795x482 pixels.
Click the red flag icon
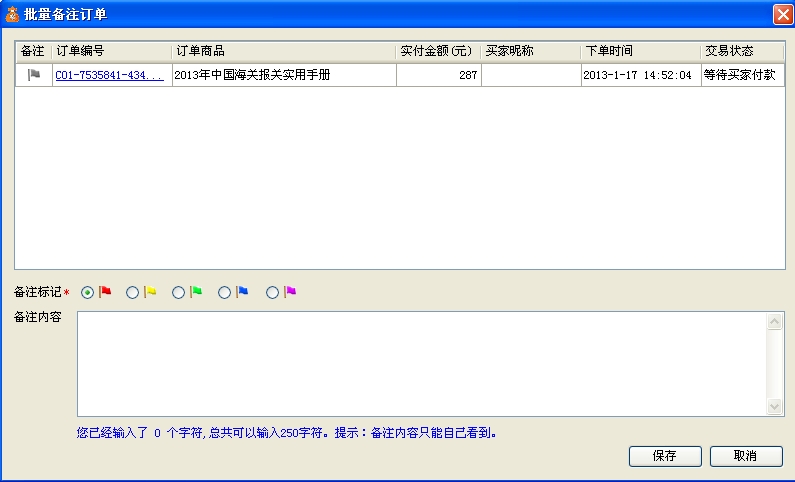click(105, 291)
